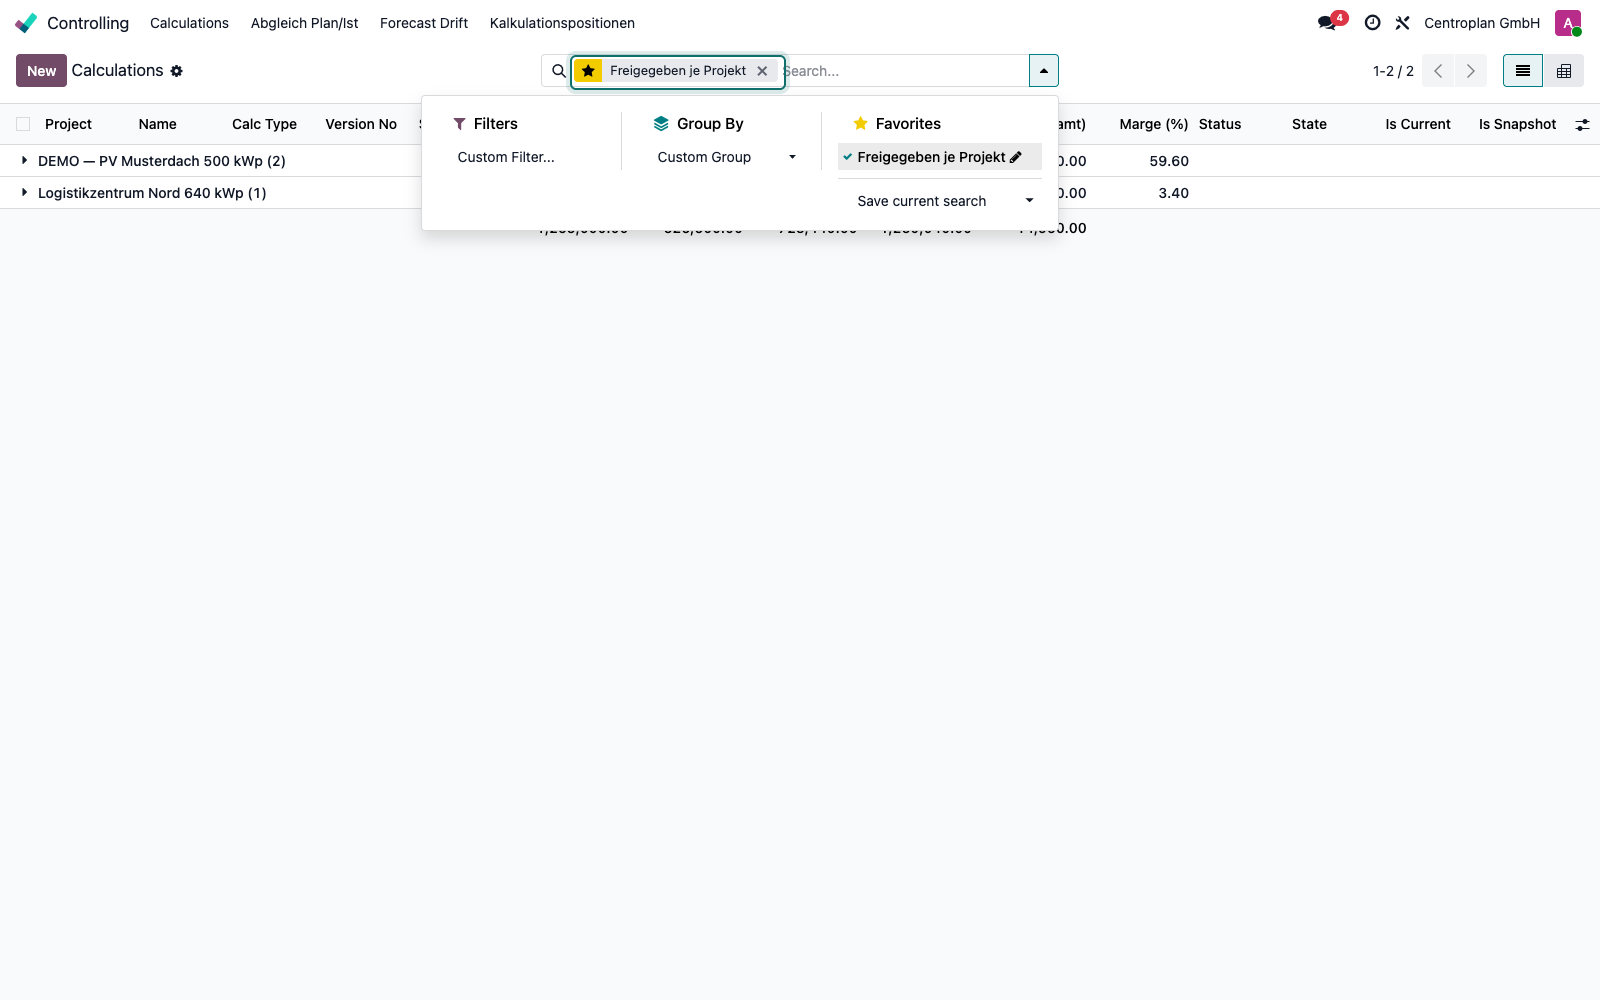The image size is (1600, 1000).
Task: Sort by the Is Snapshot column
Action: click(x=1518, y=124)
